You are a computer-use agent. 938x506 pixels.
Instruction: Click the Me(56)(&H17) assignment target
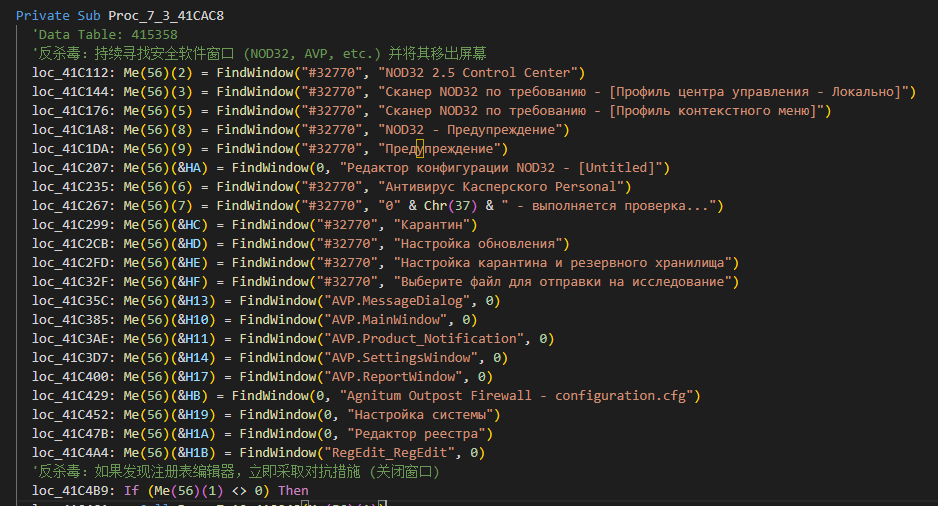point(170,377)
